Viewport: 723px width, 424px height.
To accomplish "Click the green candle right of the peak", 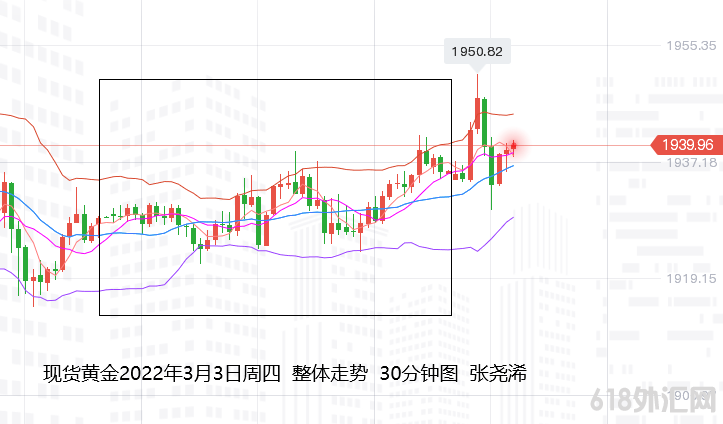I will point(484,120).
